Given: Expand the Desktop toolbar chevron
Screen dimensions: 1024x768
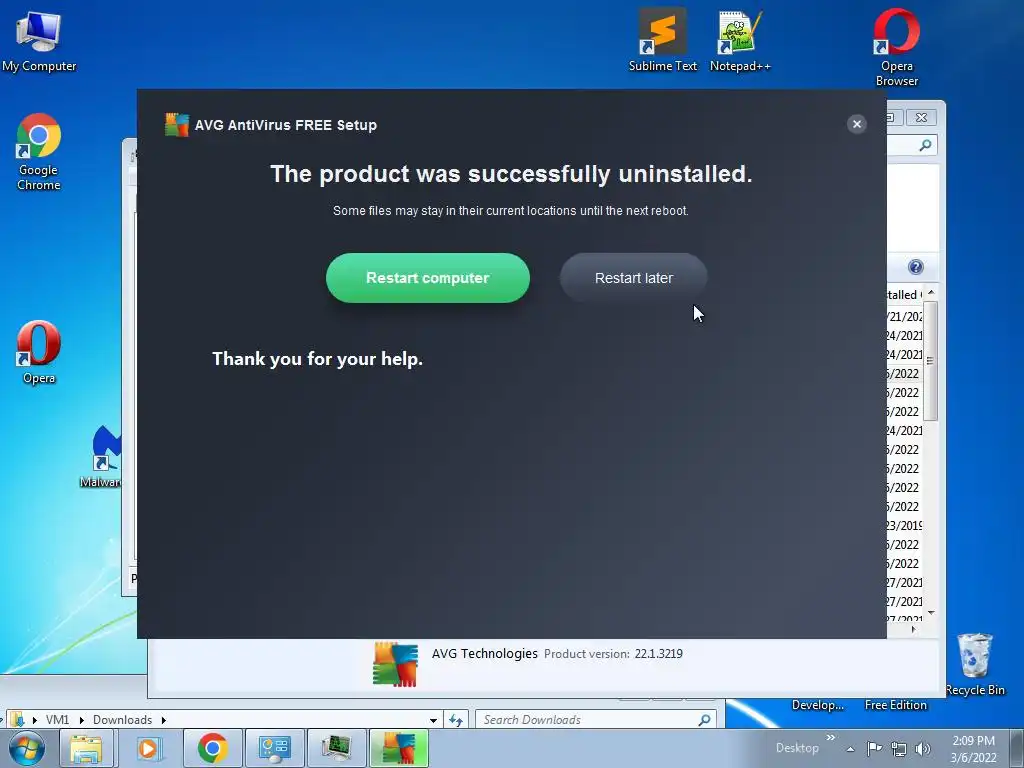Looking at the screenshot, I should tap(831, 737).
